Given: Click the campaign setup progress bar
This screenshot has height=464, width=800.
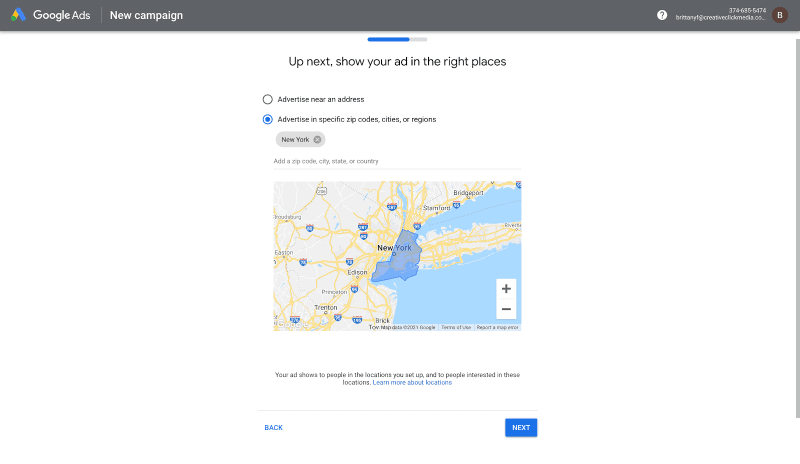Looking at the screenshot, I should pyautogui.click(x=397, y=39).
